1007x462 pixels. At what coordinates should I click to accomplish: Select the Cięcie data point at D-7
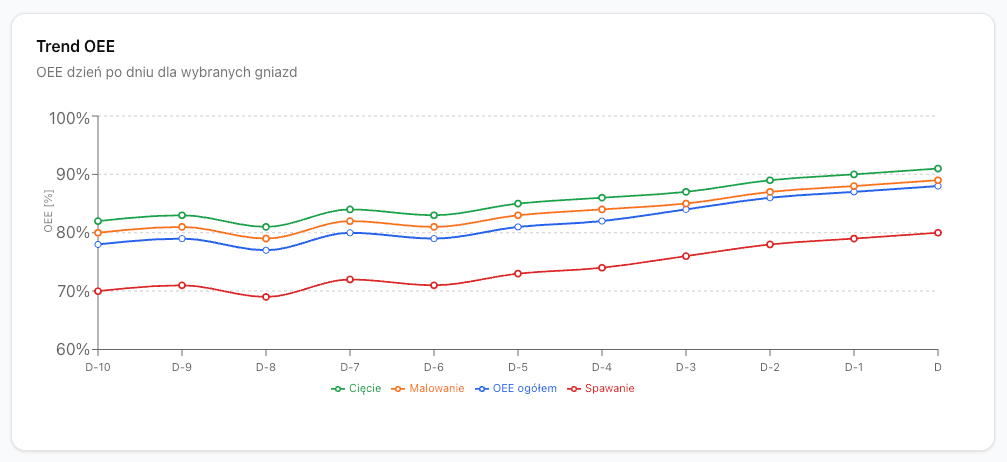point(350,209)
